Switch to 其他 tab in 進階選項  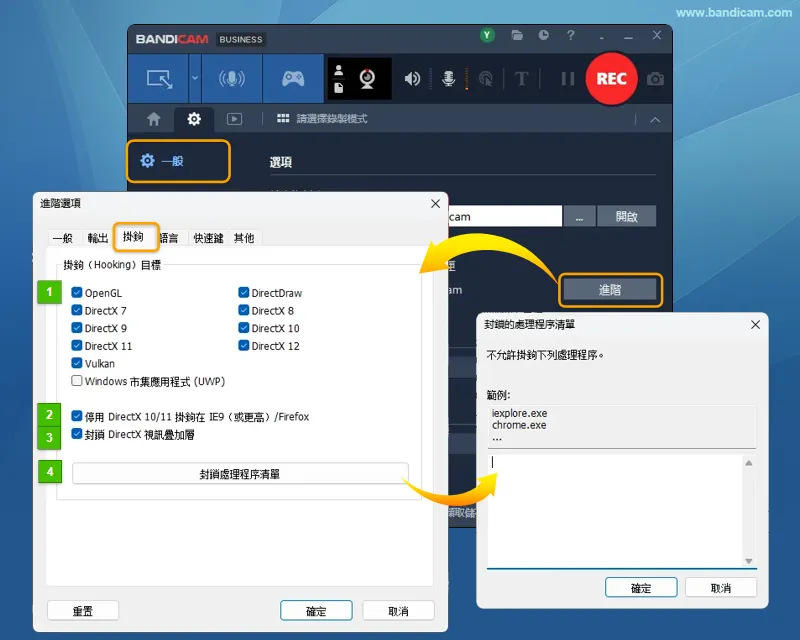[244, 238]
